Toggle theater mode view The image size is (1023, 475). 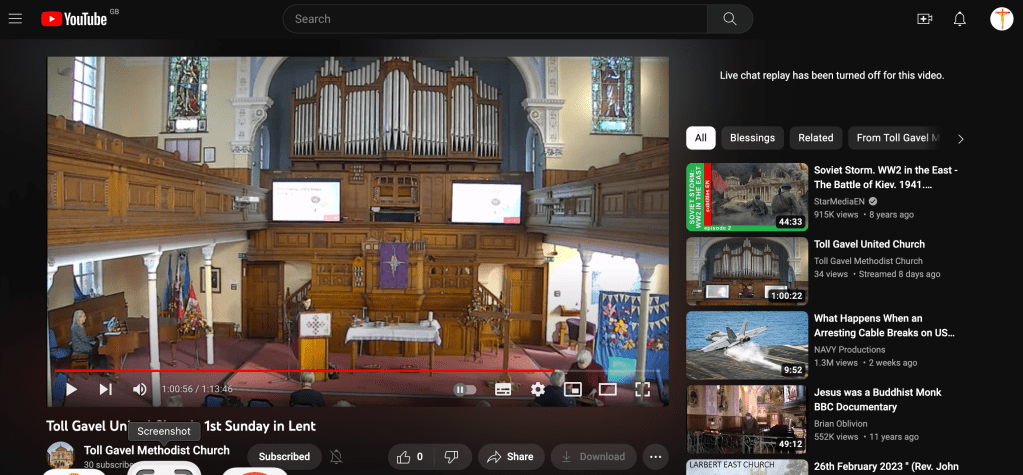tap(608, 389)
